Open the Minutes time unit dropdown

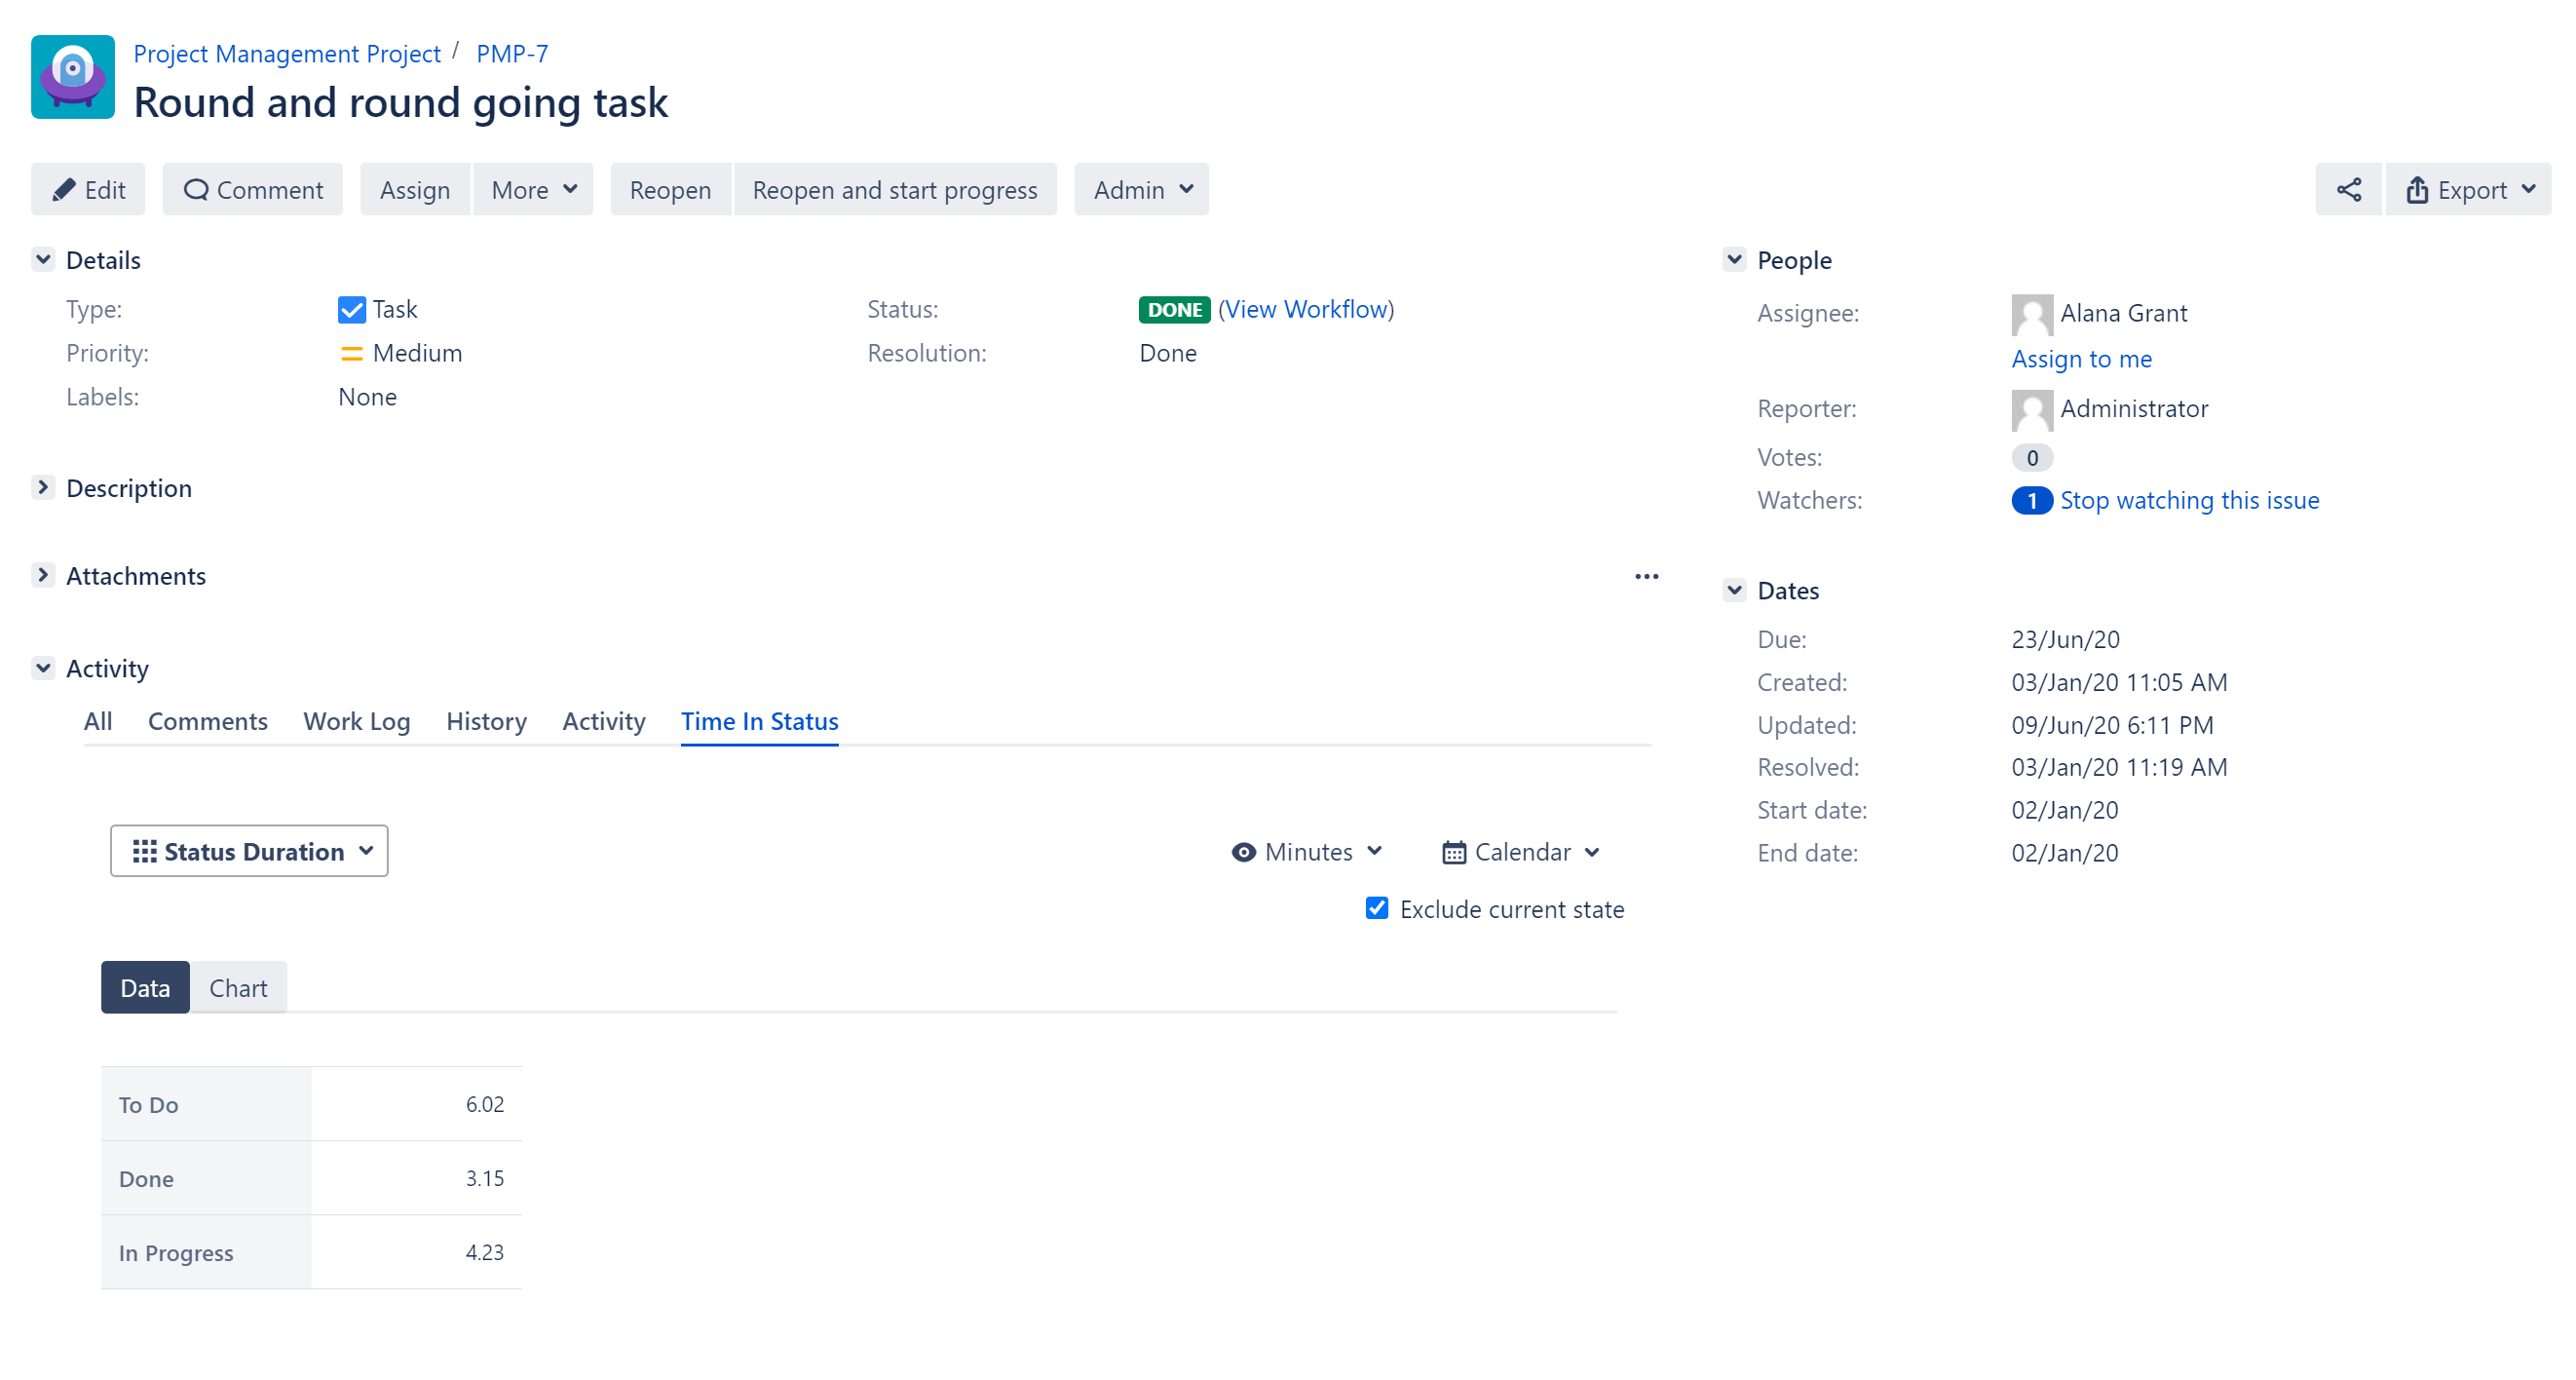point(1307,852)
